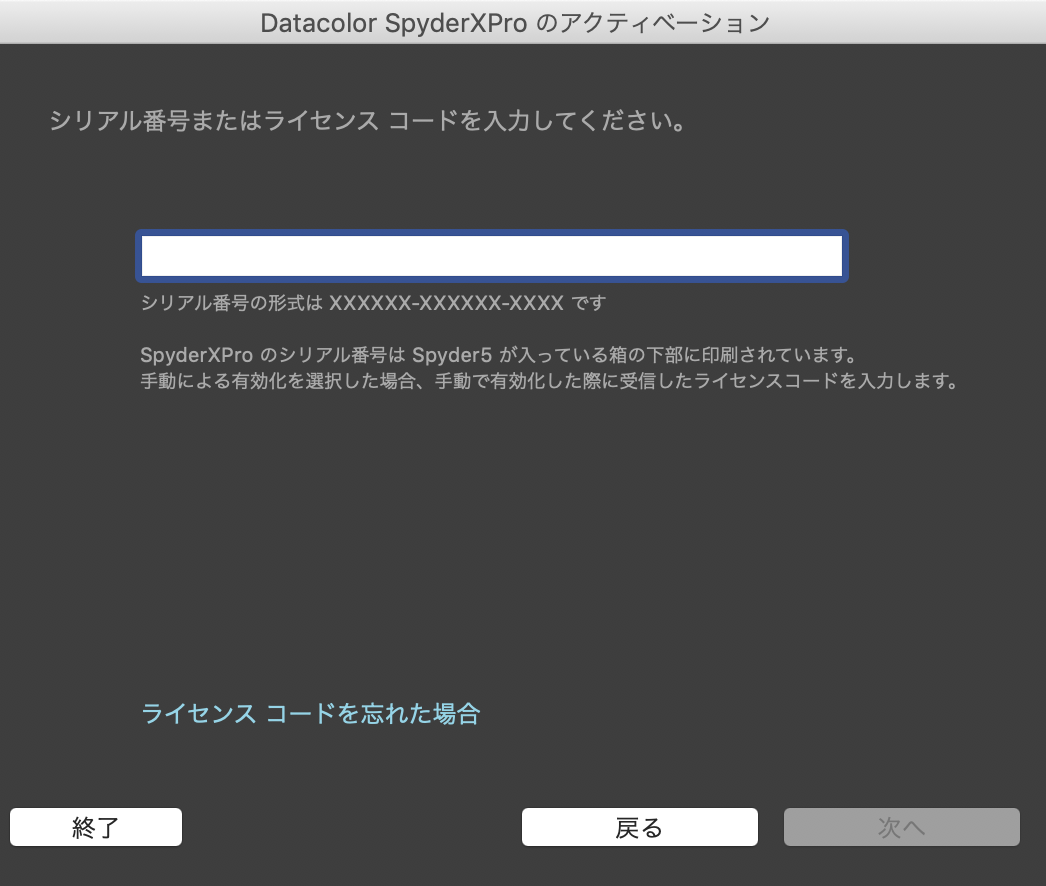
Task: Click the XXXXXX-XXXXXX-XXXX format example
Action: coord(446,302)
